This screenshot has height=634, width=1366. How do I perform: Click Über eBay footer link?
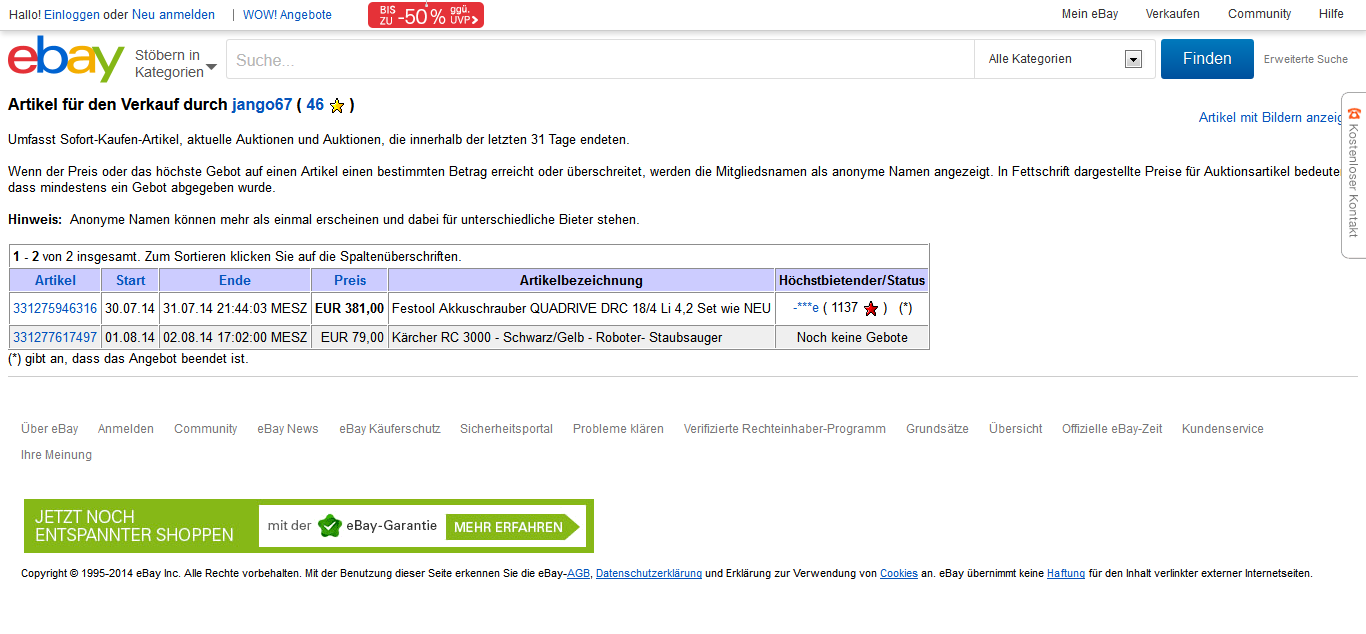click(50, 429)
